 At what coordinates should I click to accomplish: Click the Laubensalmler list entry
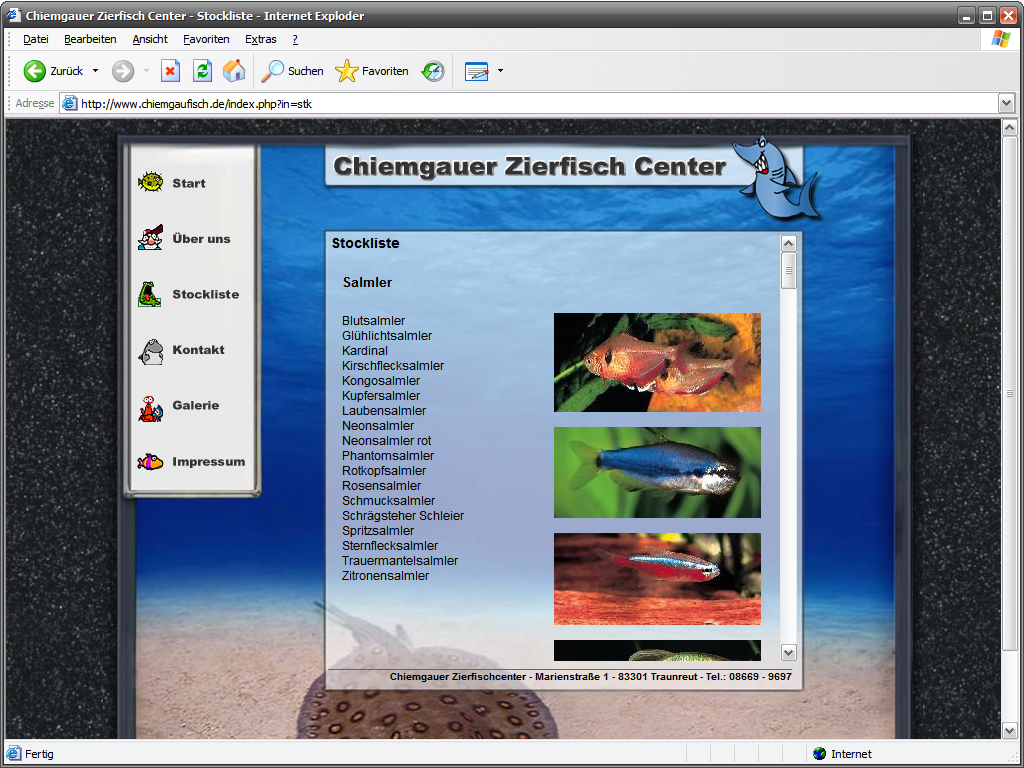tap(384, 411)
